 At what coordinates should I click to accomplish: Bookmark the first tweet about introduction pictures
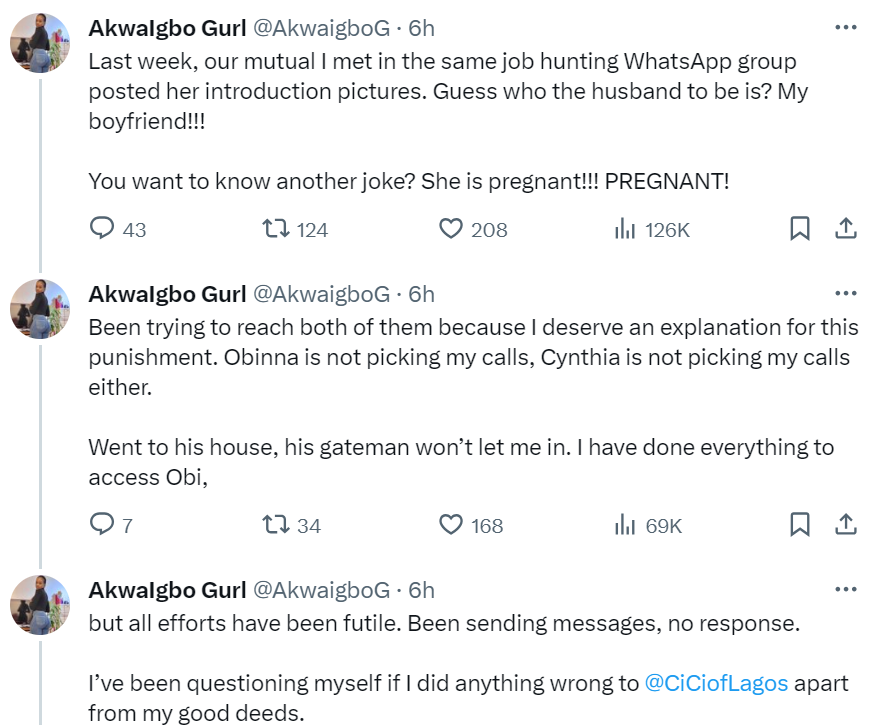click(800, 229)
